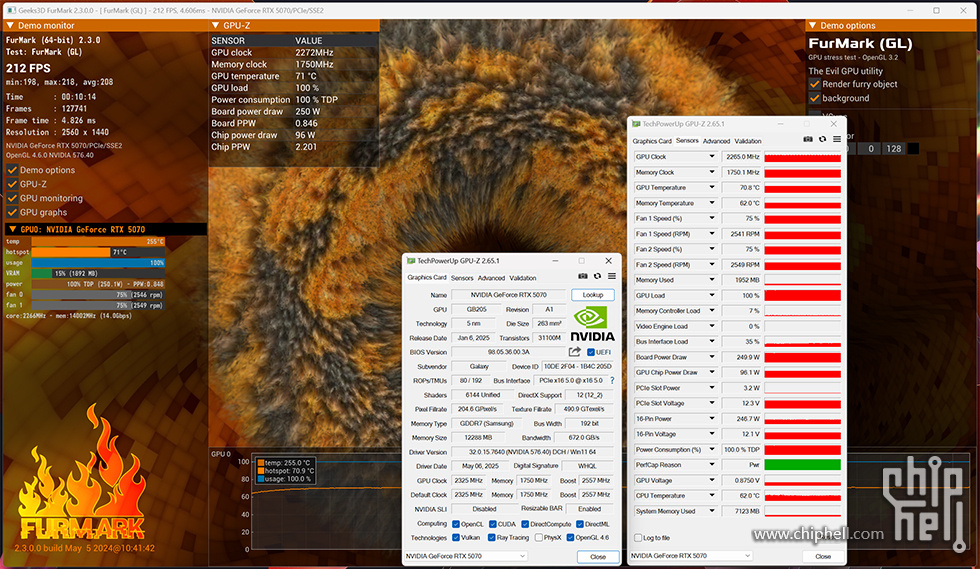This screenshot has width=980, height=569.
Task: Click GPU-Z Sensors window title icon
Action: pos(636,124)
